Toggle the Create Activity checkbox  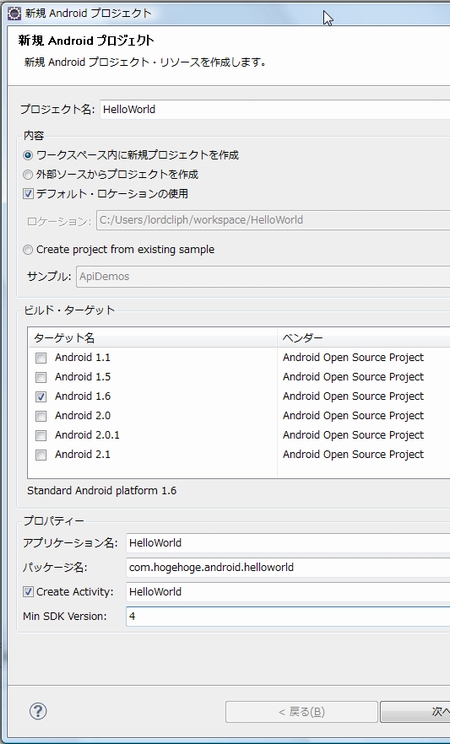pos(28,592)
